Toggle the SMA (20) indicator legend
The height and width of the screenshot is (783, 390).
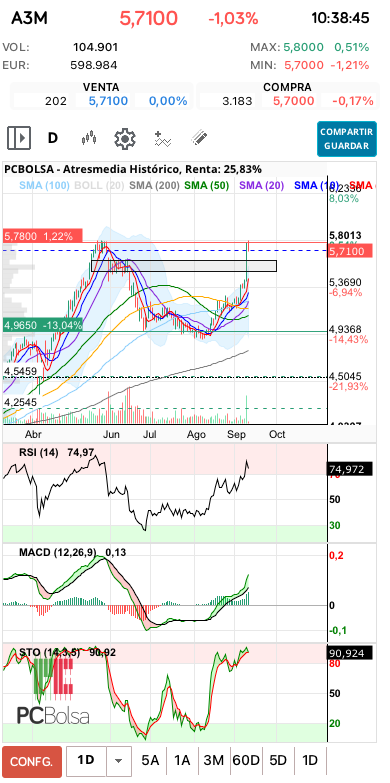click(262, 186)
